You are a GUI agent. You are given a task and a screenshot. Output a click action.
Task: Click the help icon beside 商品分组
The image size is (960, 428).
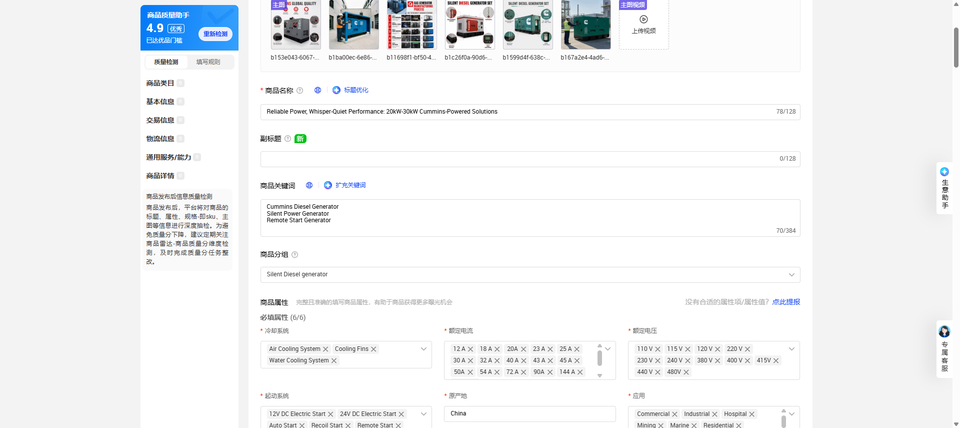(294, 255)
